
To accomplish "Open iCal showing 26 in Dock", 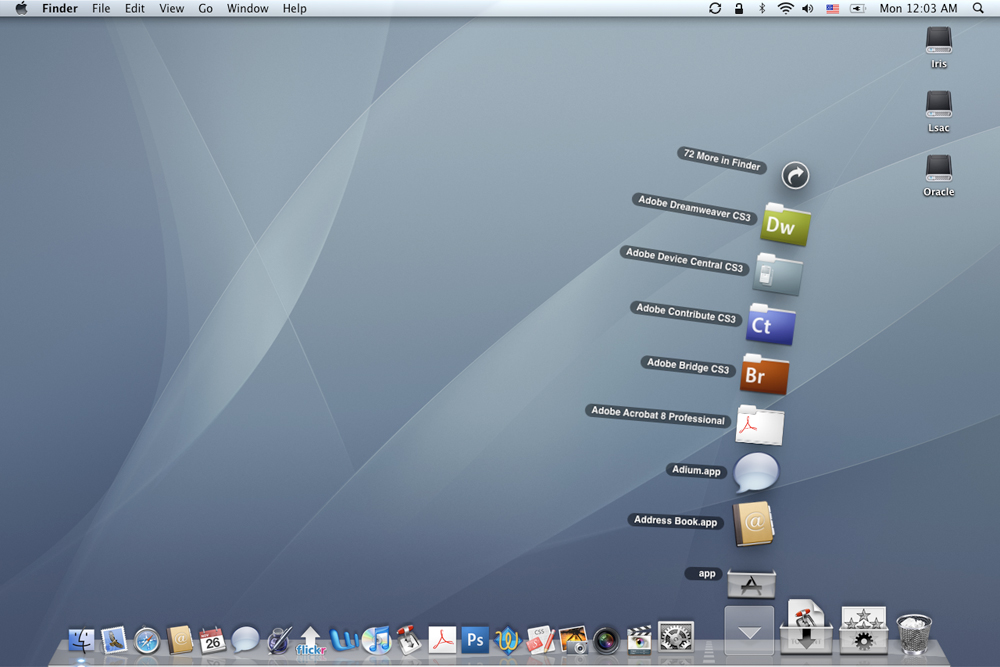I will [x=212, y=640].
